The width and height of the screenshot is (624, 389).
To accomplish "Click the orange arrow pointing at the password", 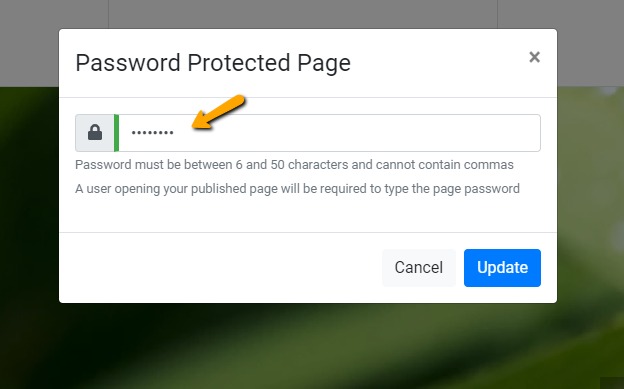I will pyautogui.click(x=218, y=112).
